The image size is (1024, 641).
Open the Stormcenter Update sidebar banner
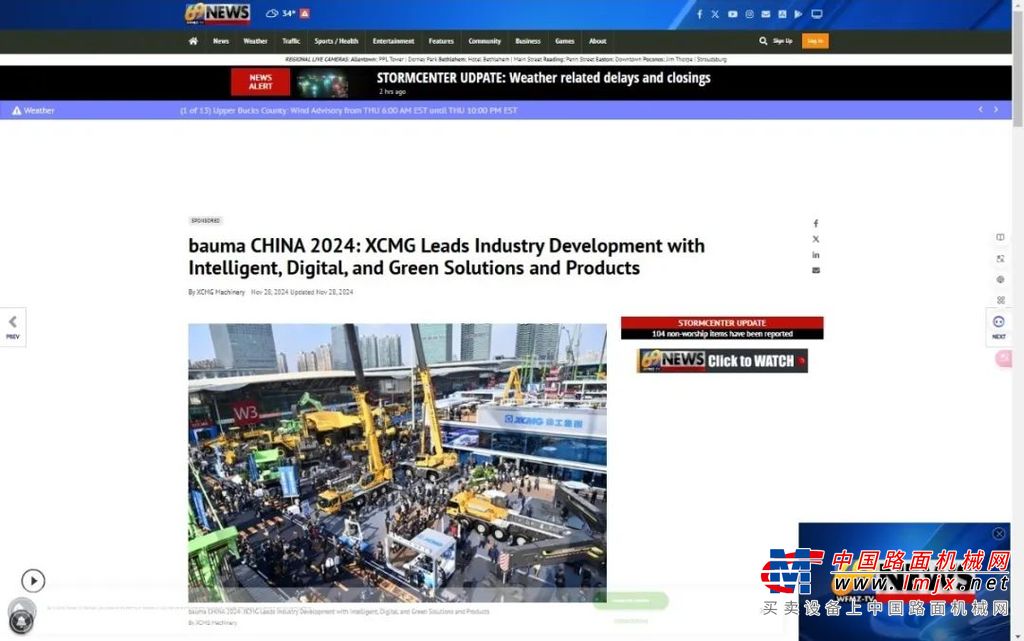722,328
